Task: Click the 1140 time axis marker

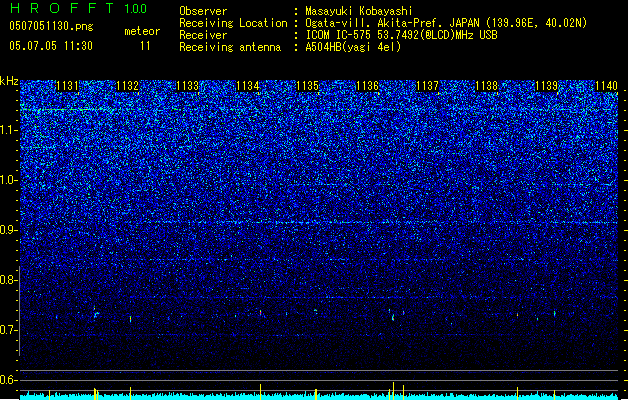Action: (607, 86)
